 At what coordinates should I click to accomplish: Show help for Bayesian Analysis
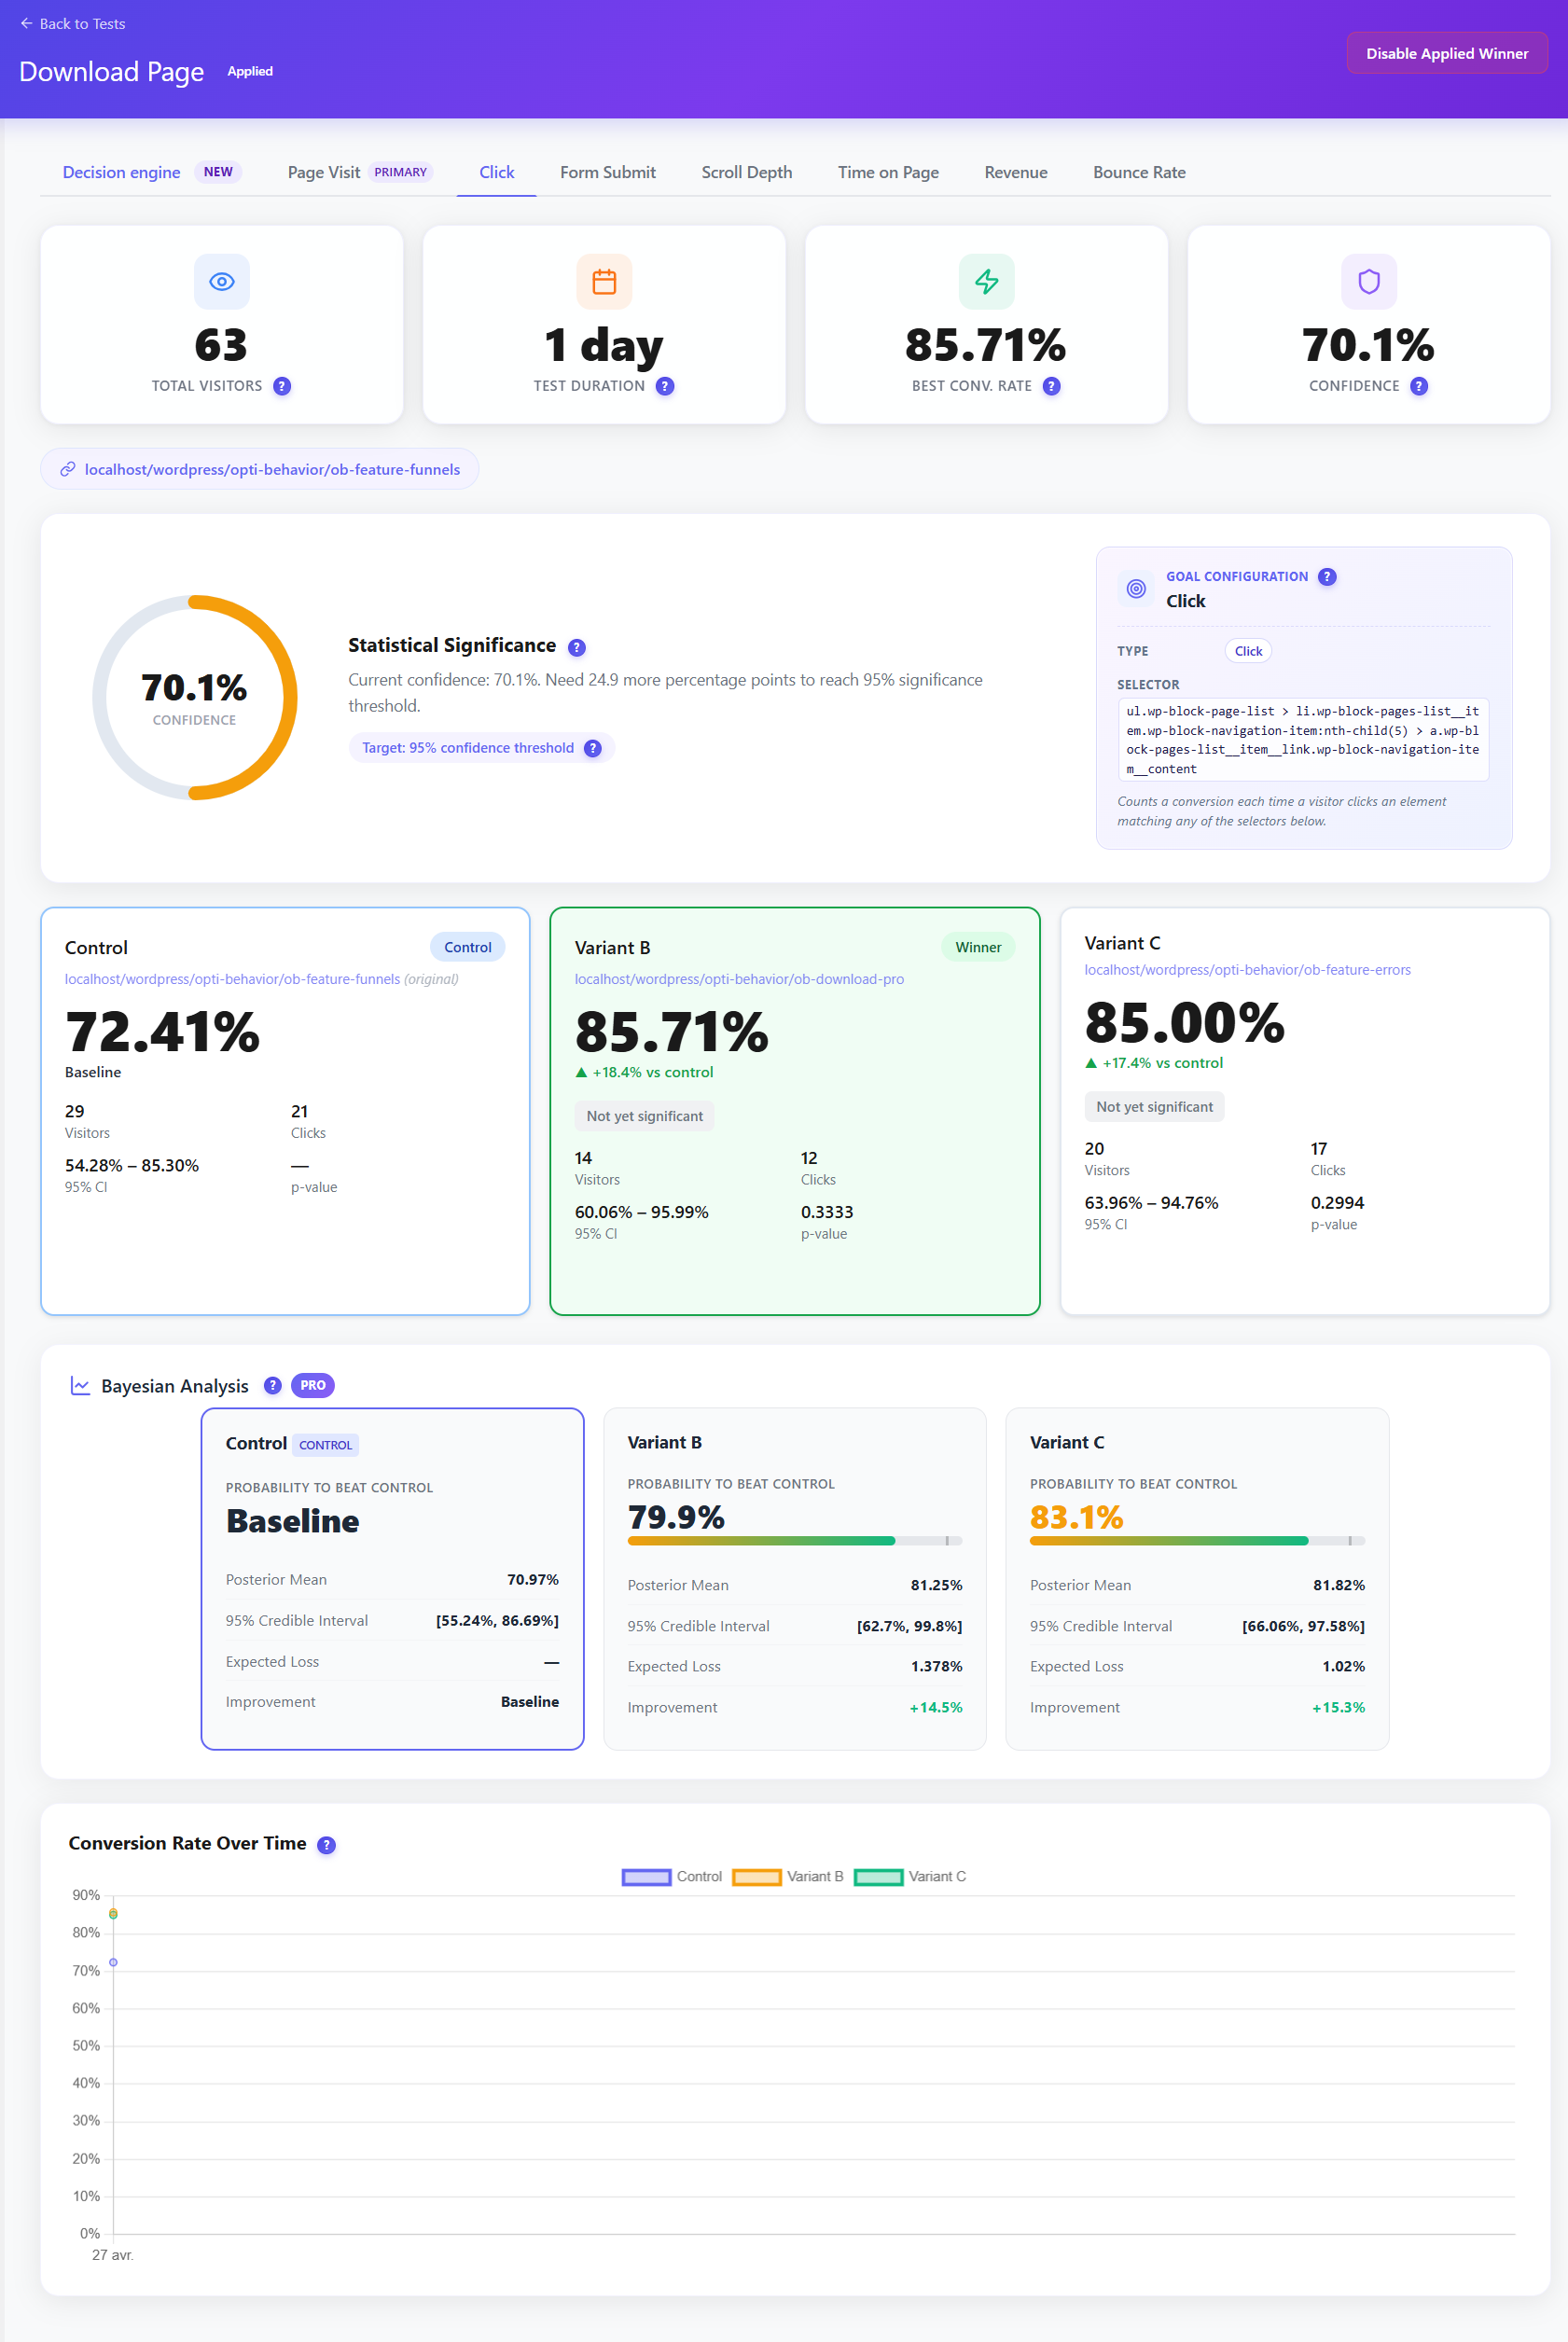click(x=272, y=1386)
